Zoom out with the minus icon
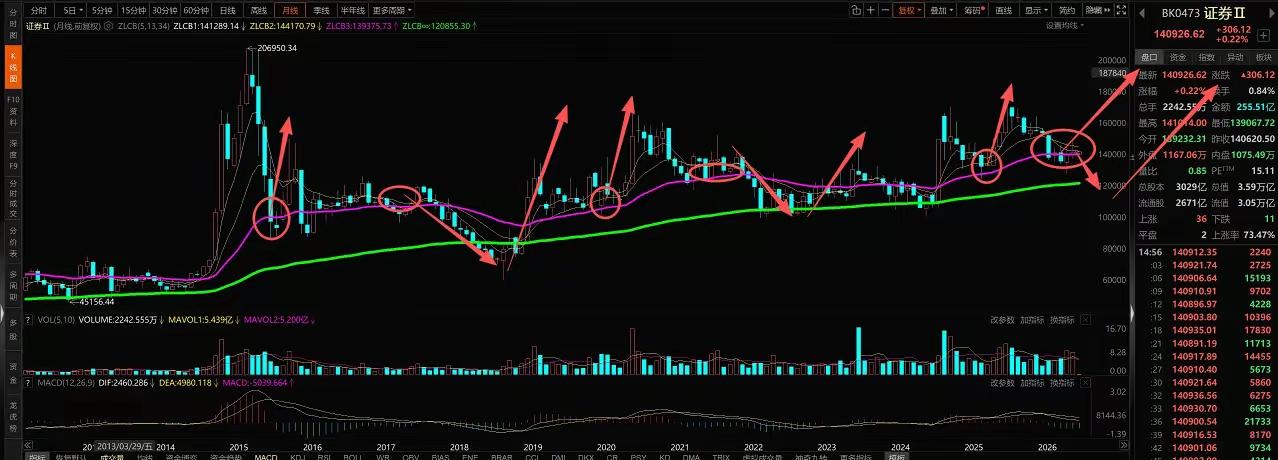 click(885, 10)
